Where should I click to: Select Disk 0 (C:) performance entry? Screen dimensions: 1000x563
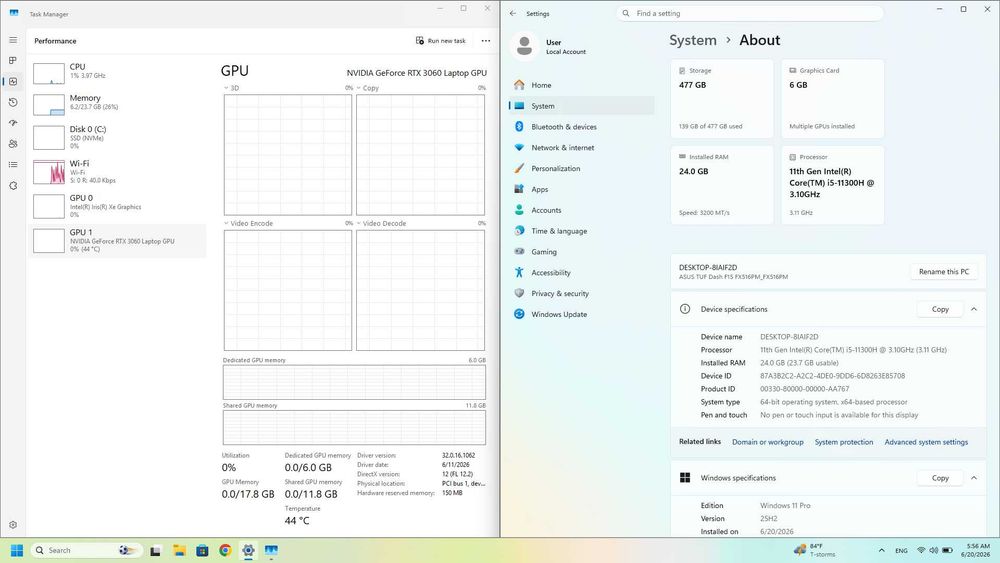point(117,137)
